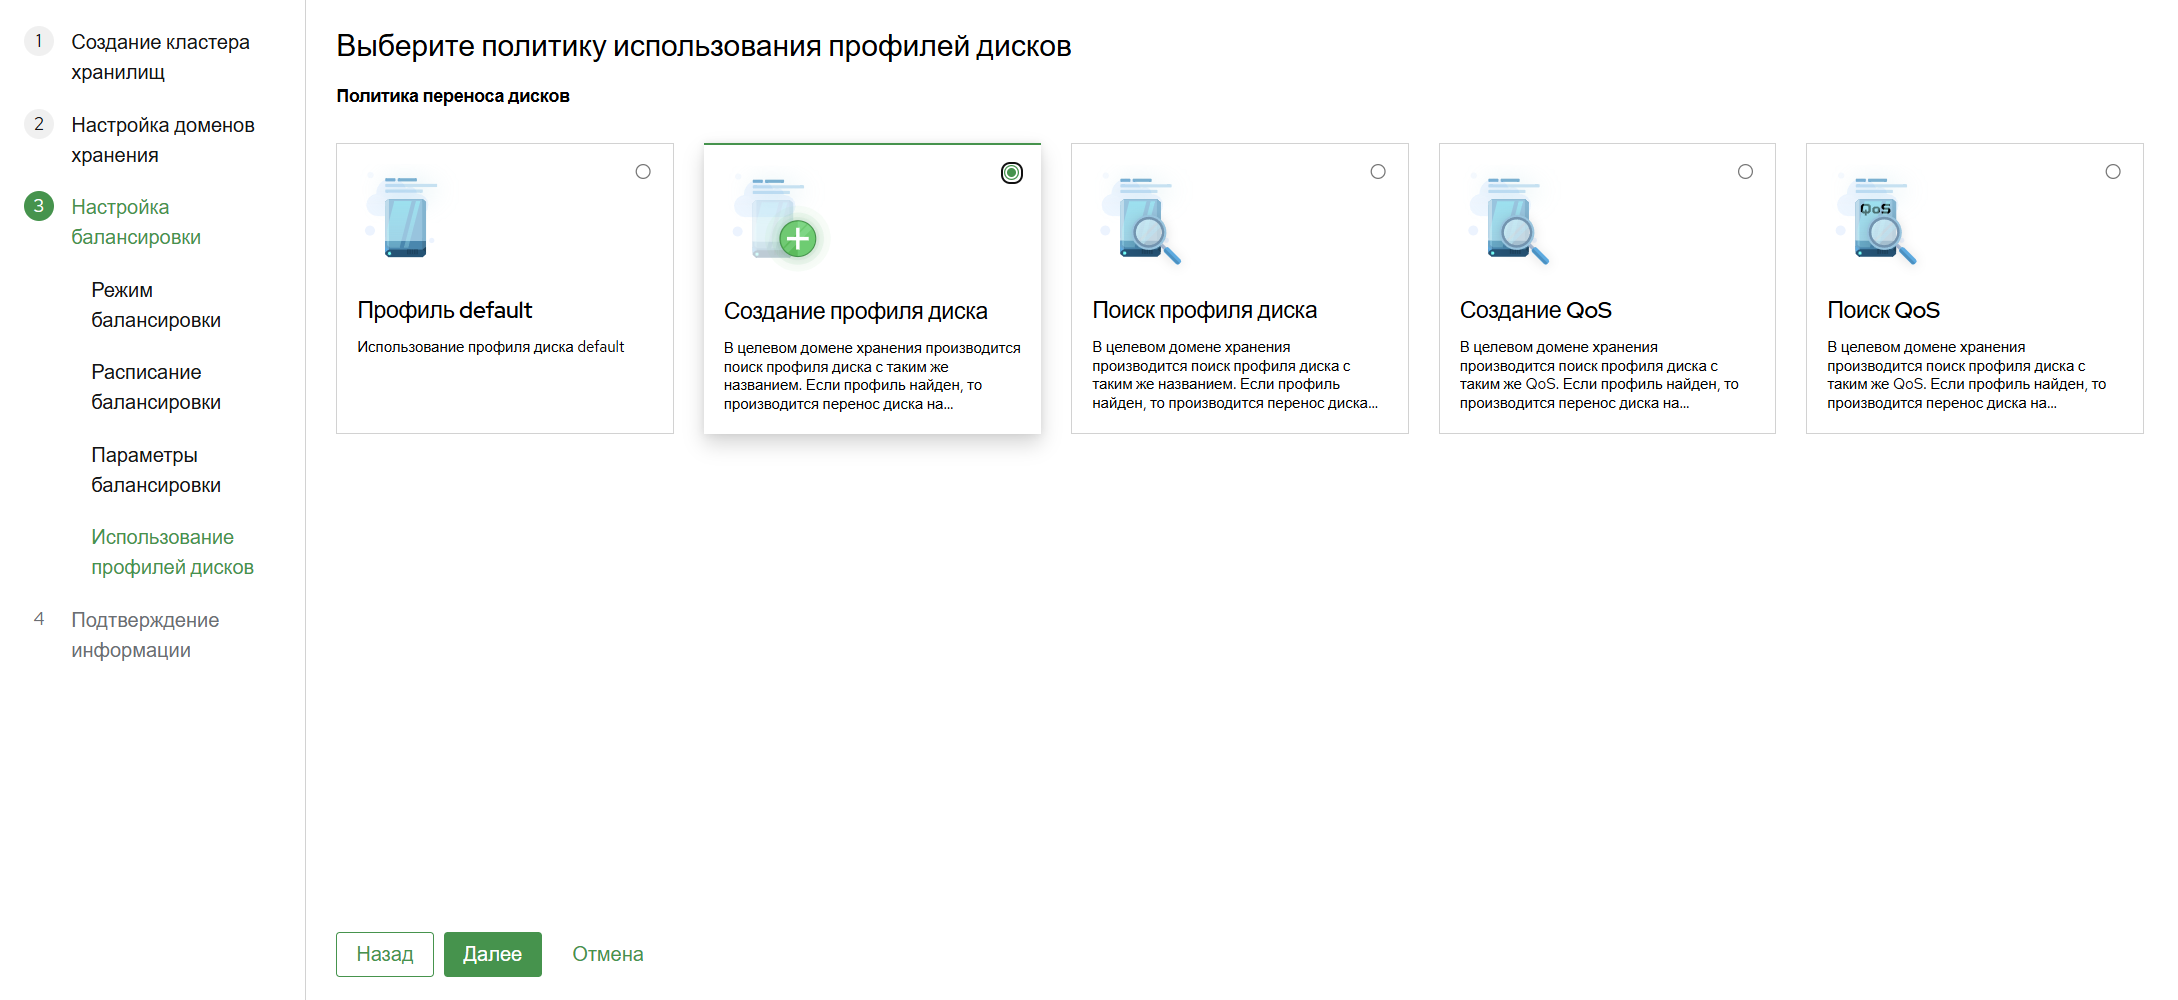Click the Отмена link
Screen dimensions: 2178x1000
click(608, 954)
